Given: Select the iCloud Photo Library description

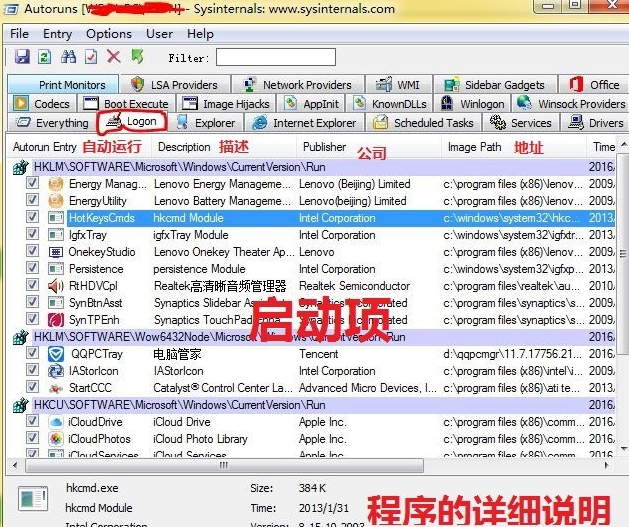Looking at the screenshot, I should click(200, 439).
